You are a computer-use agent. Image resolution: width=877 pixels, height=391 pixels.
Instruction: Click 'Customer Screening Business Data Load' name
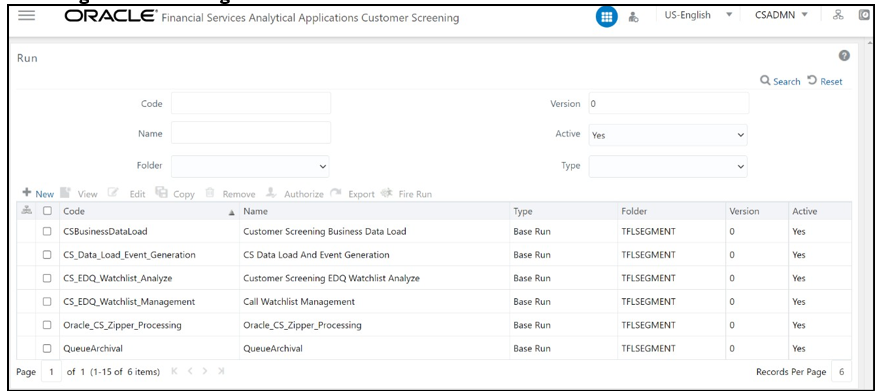pyautogui.click(x=325, y=231)
